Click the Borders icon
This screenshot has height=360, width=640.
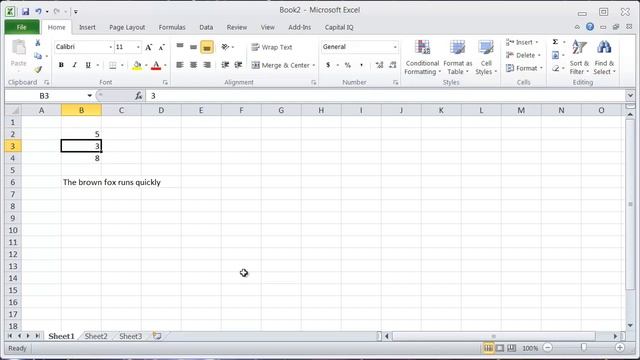point(113,65)
